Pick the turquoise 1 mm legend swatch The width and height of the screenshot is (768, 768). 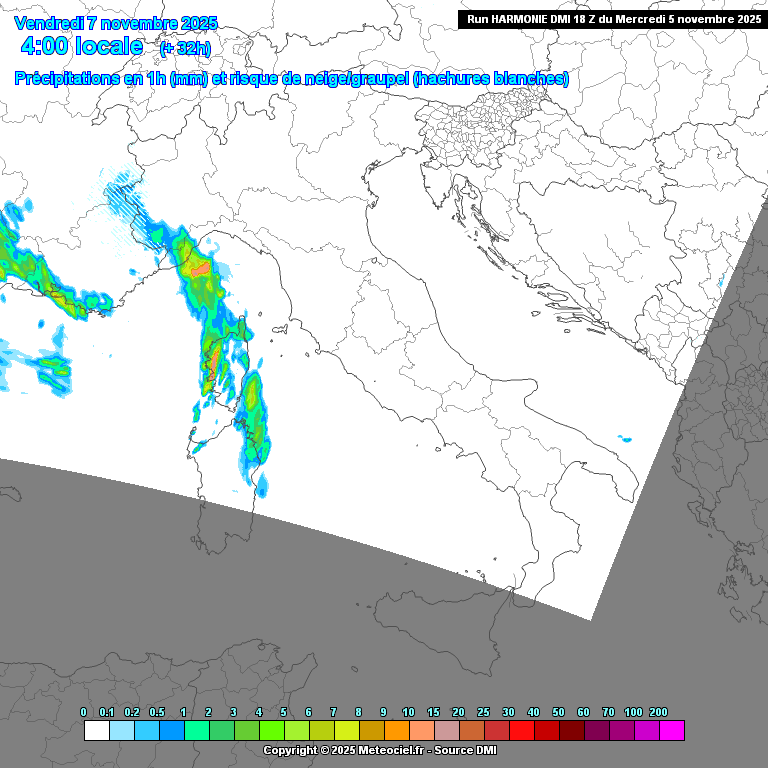pos(197,731)
